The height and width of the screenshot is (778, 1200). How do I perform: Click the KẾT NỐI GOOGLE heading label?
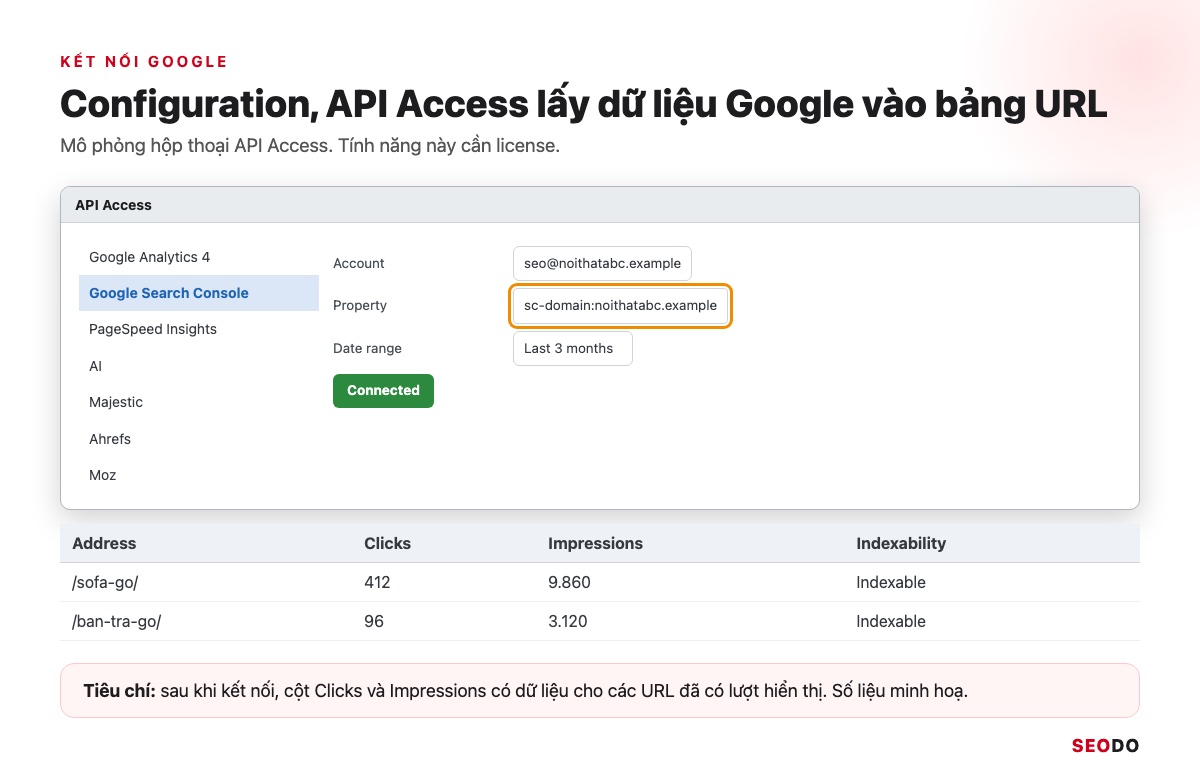144,62
